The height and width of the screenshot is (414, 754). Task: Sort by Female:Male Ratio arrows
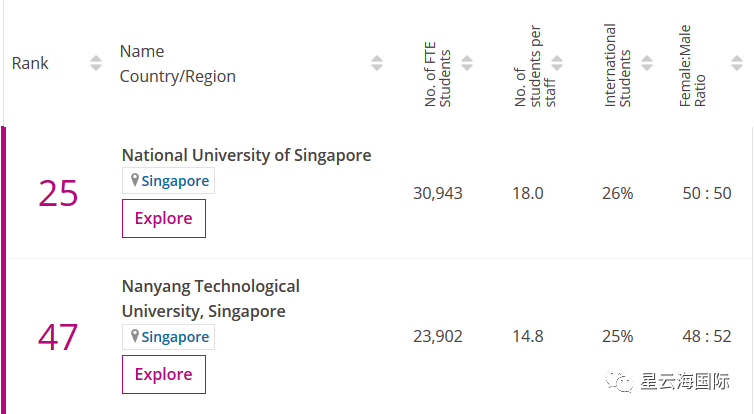pos(737,63)
